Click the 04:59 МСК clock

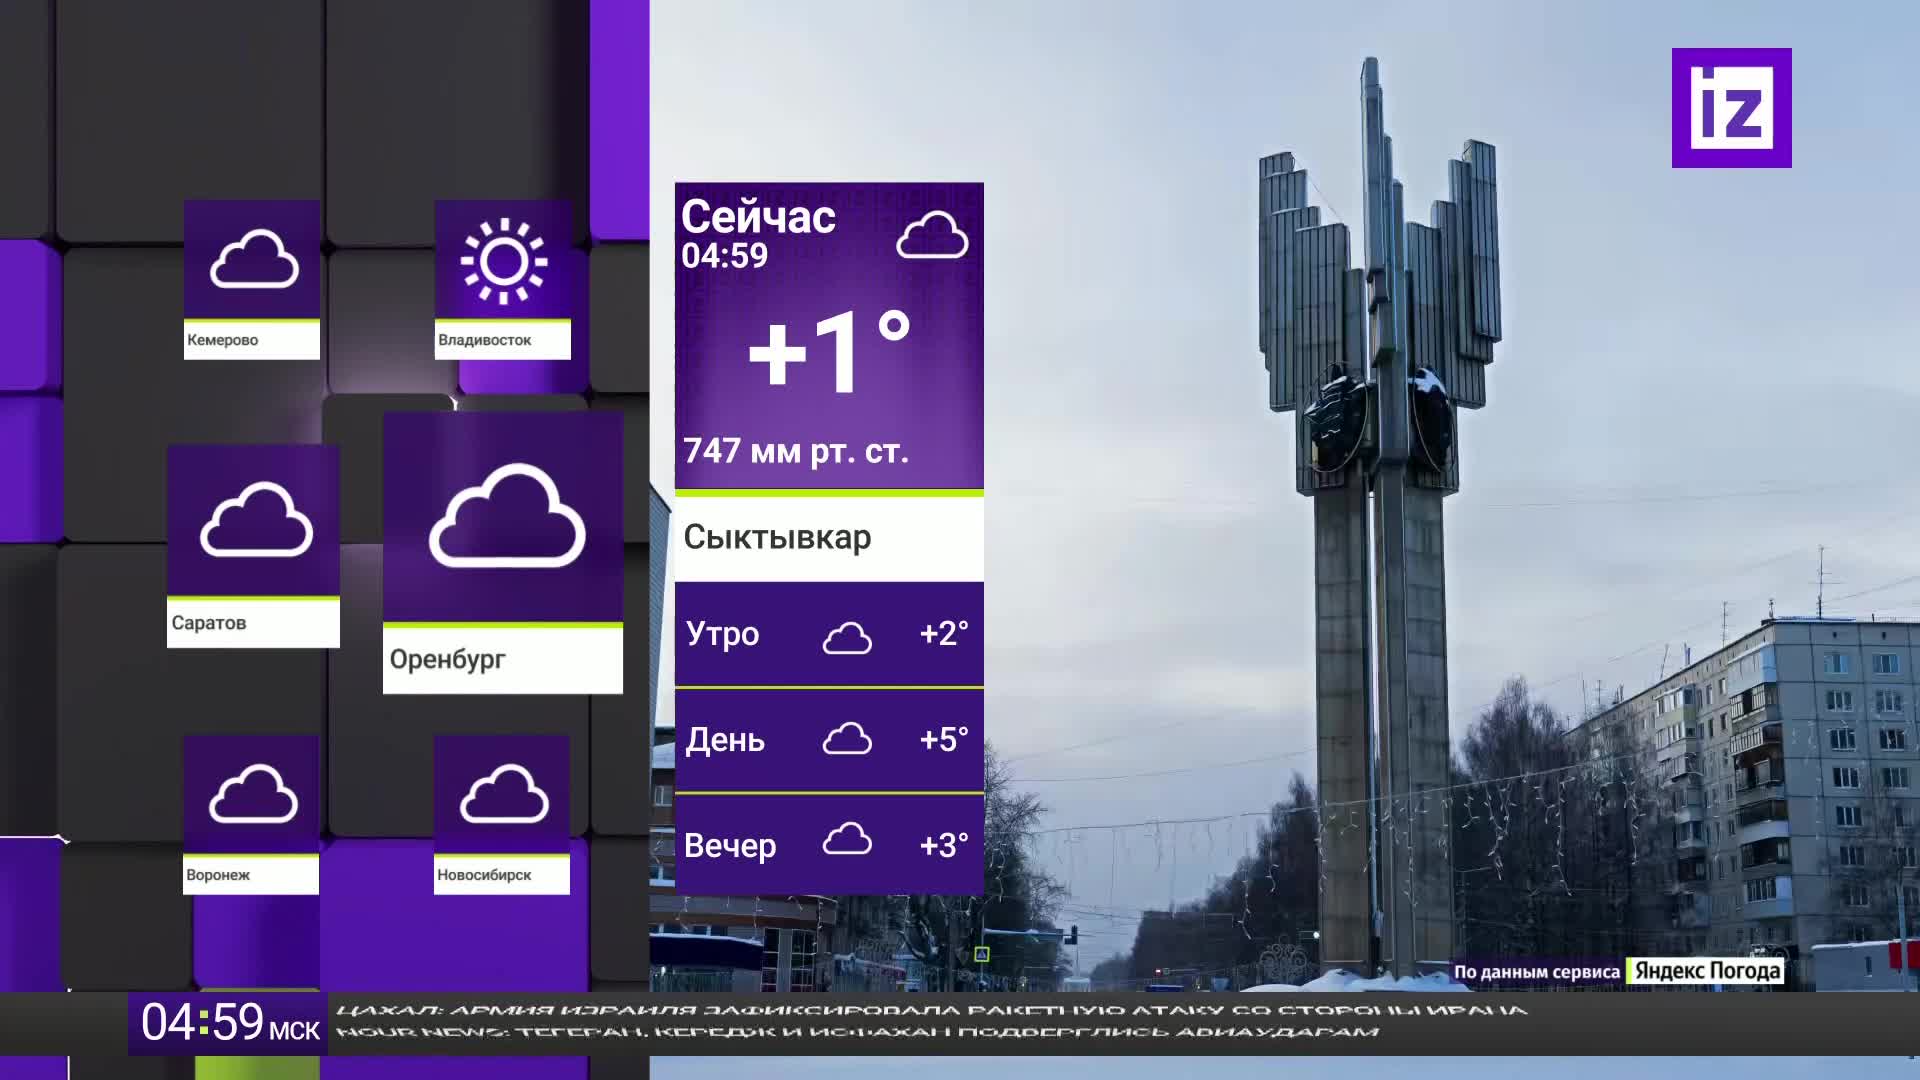click(229, 1023)
